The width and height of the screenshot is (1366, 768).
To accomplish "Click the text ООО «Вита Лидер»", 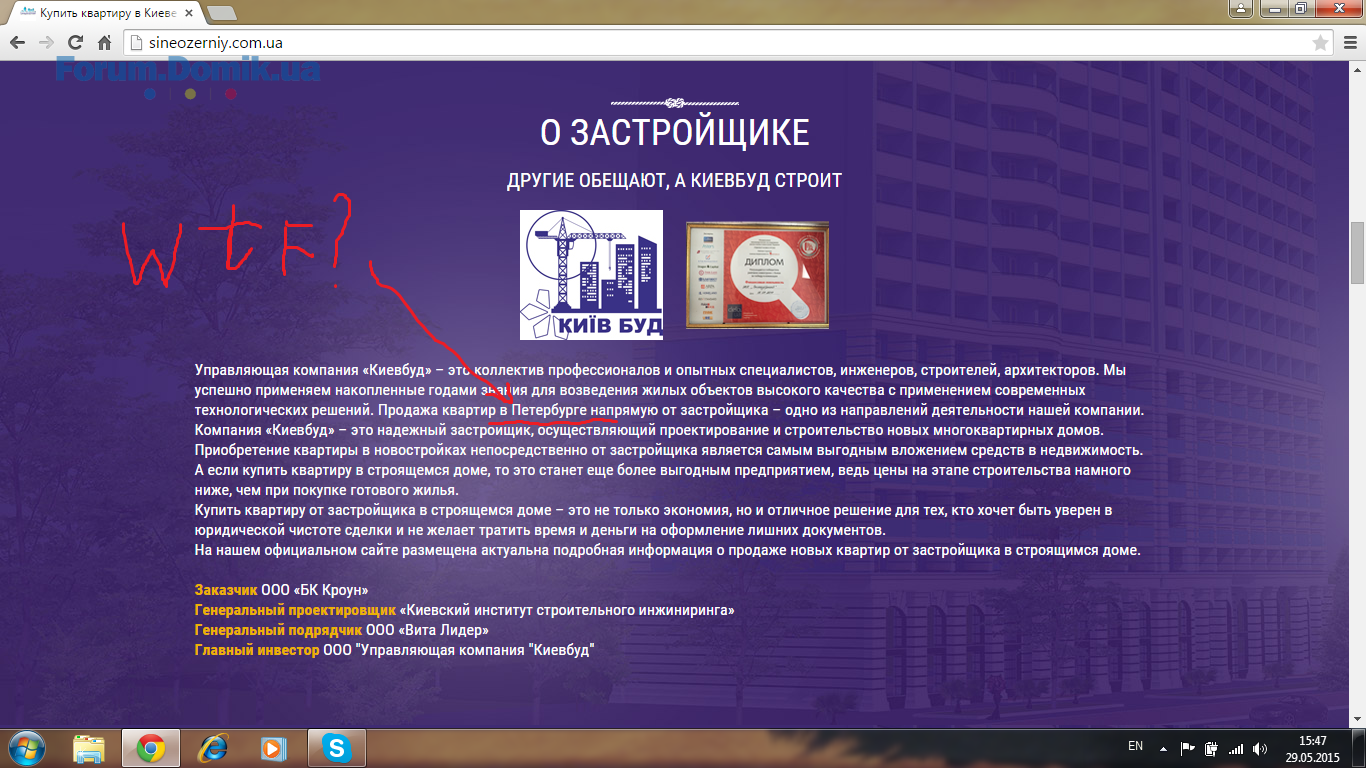I will pyautogui.click(x=427, y=630).
